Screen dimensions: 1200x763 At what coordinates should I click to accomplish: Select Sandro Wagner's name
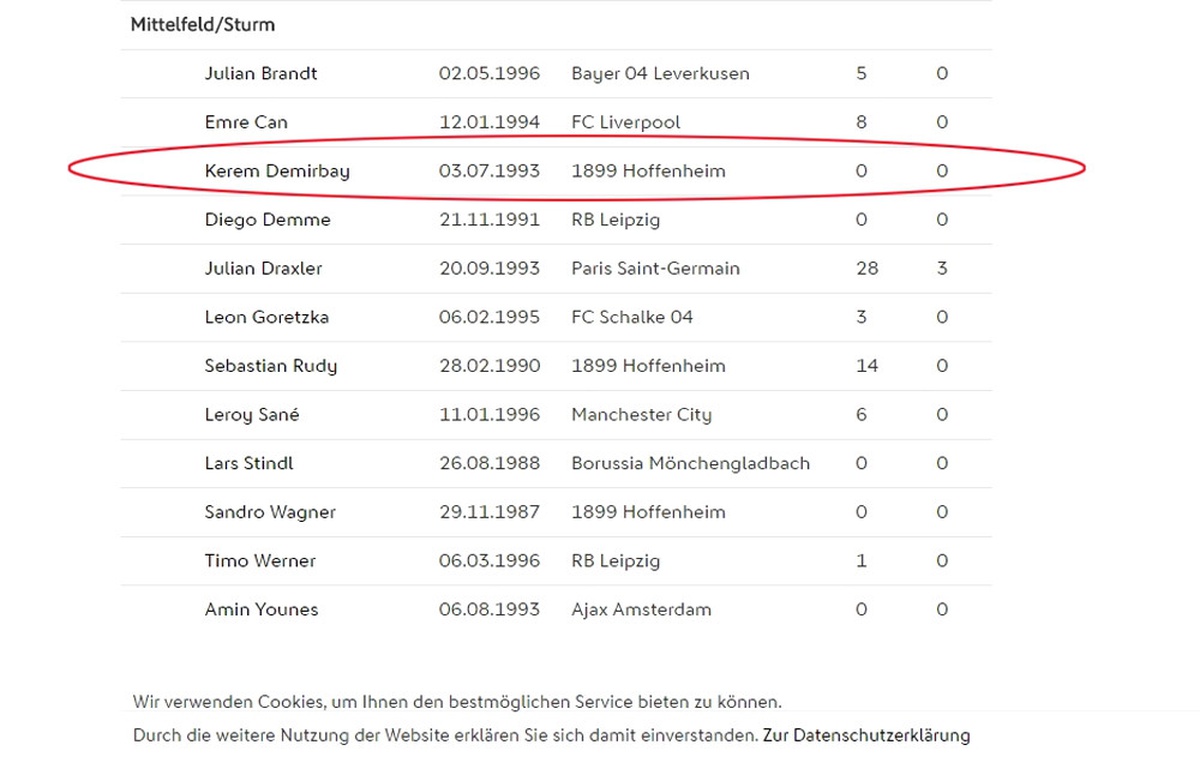[270, 513]
